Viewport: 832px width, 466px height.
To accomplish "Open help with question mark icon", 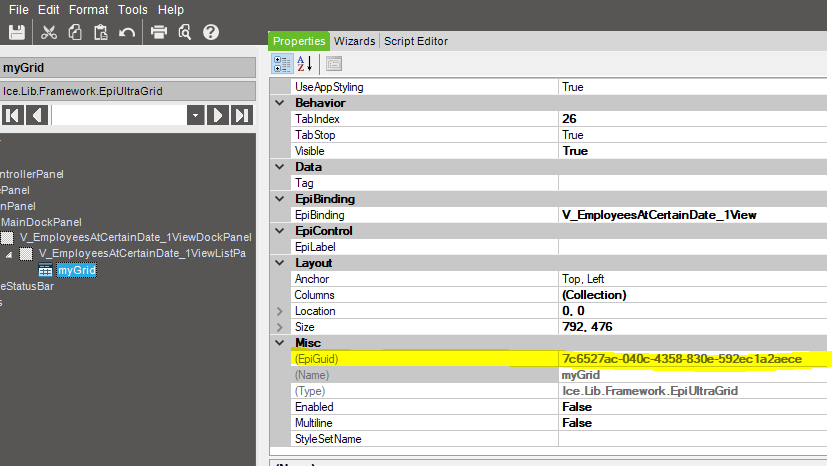I will coord(211,32).
